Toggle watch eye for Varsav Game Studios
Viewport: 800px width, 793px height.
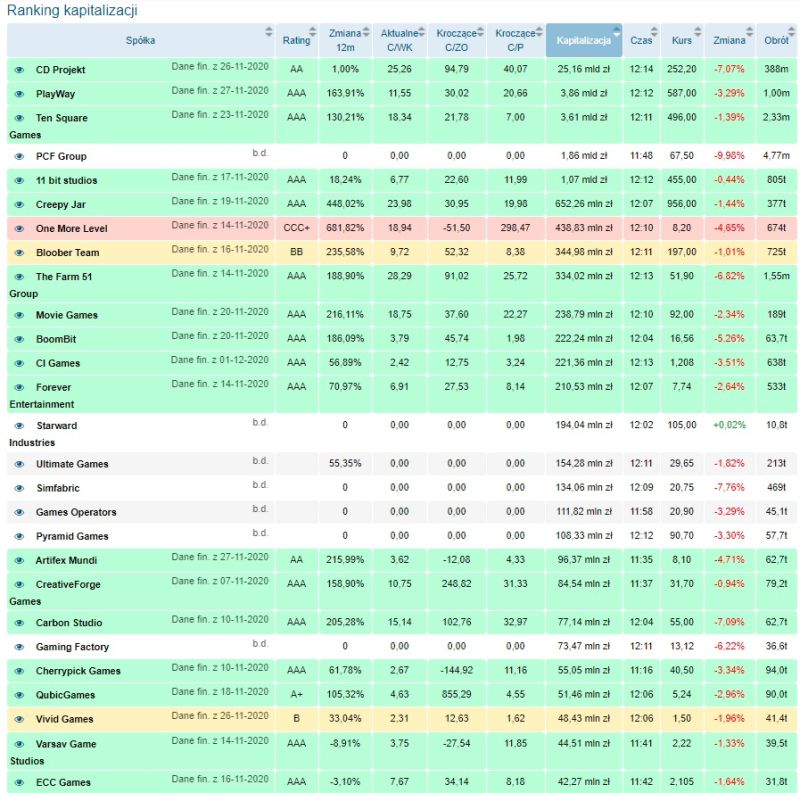19,744
